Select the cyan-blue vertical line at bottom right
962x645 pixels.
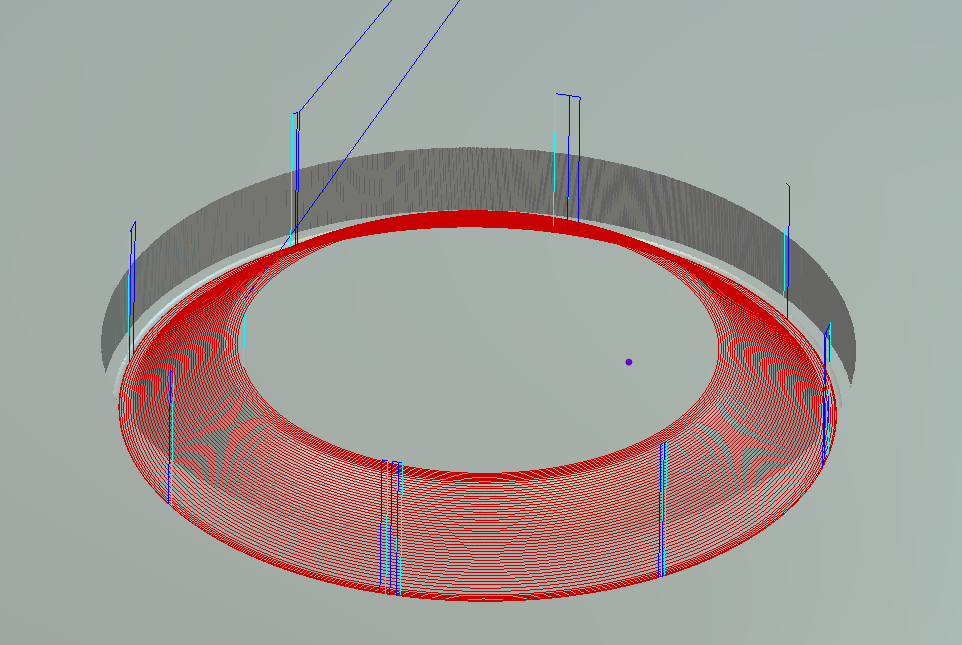coord(662,510)
